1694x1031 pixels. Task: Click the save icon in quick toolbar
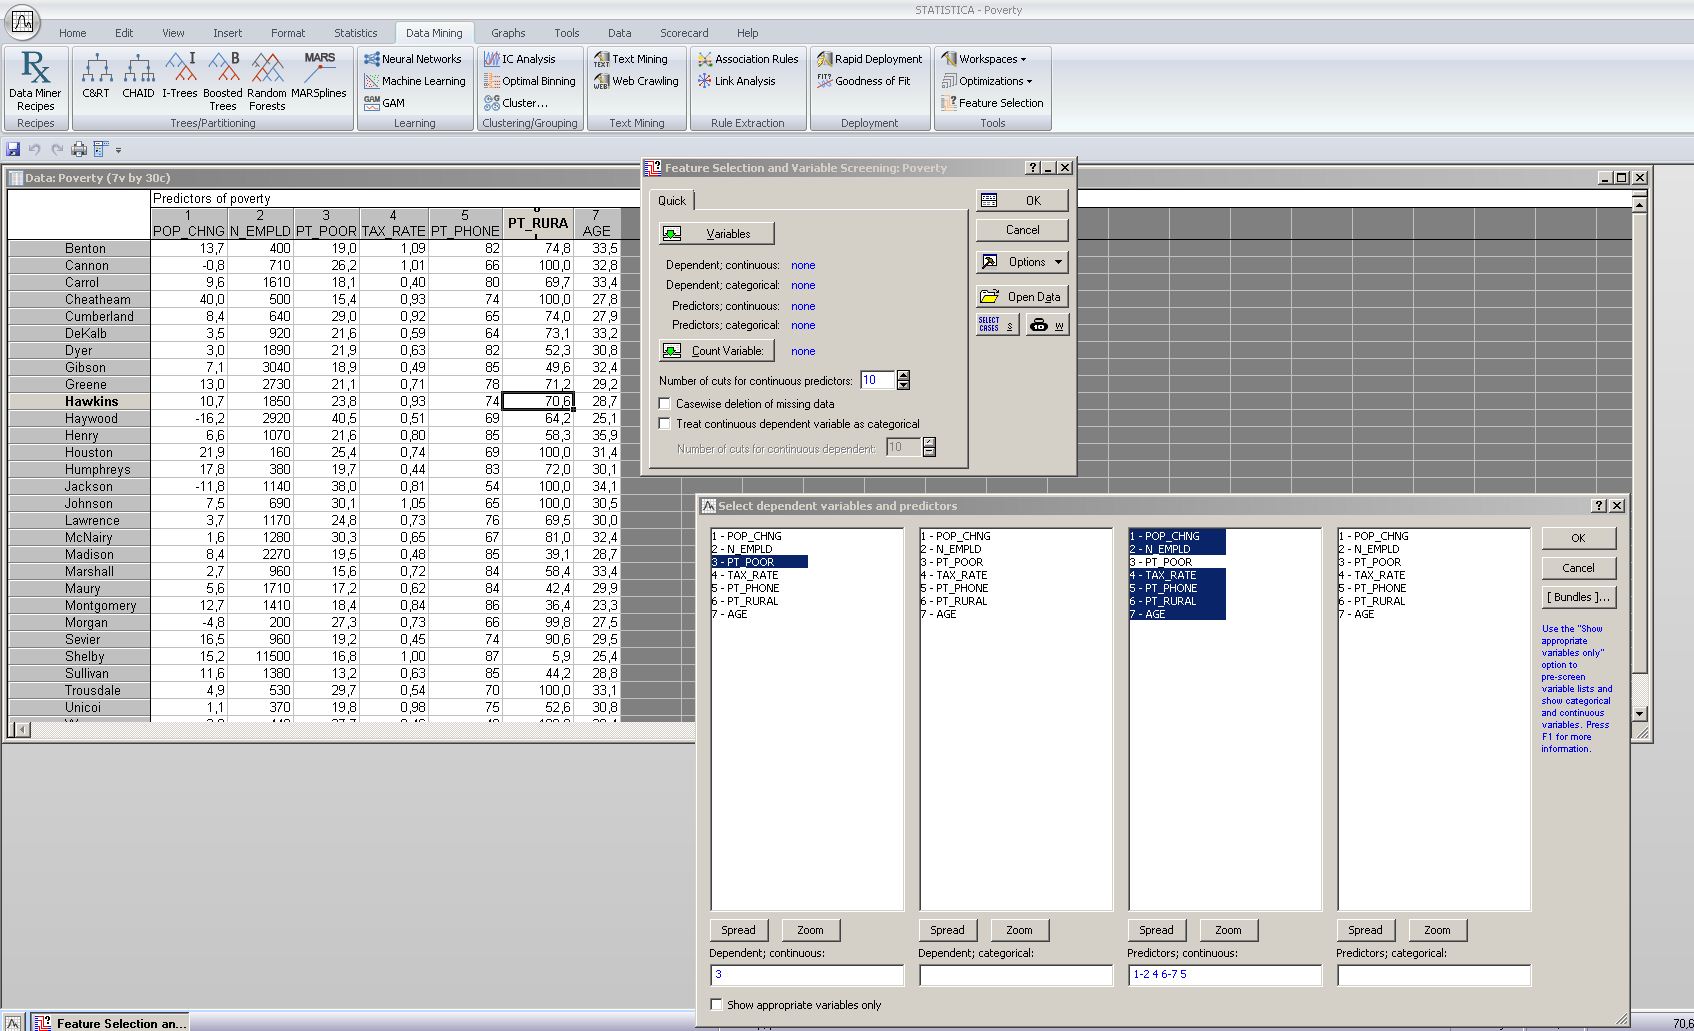click(13, 149)
